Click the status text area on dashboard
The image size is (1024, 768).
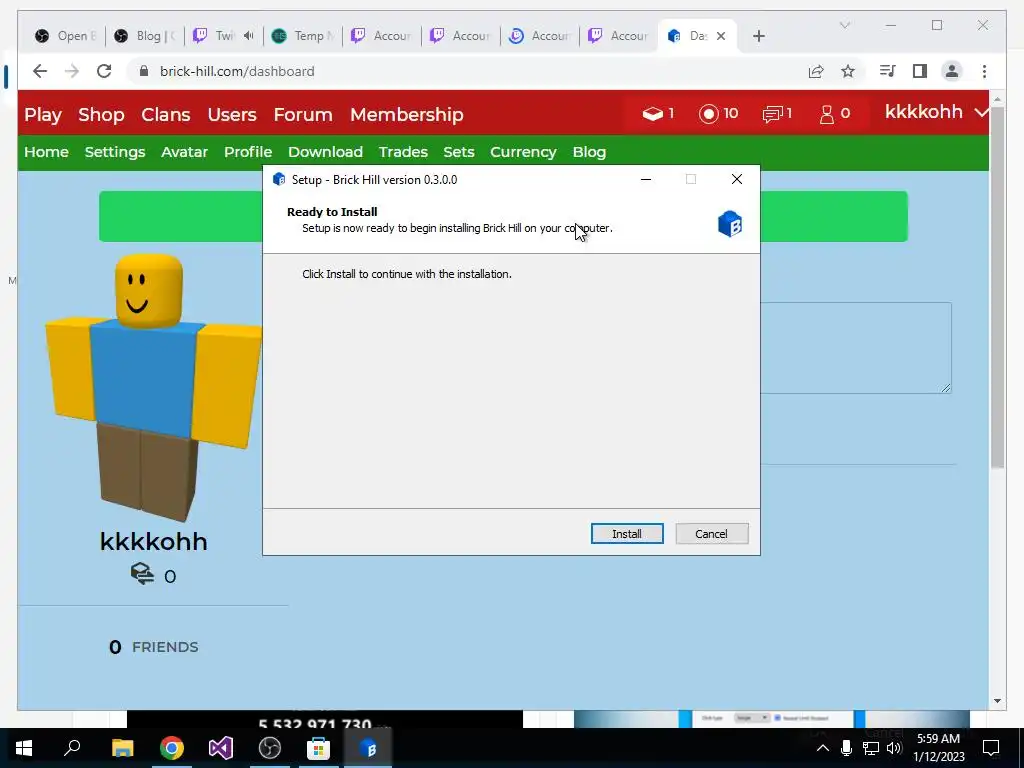point(856,347)
